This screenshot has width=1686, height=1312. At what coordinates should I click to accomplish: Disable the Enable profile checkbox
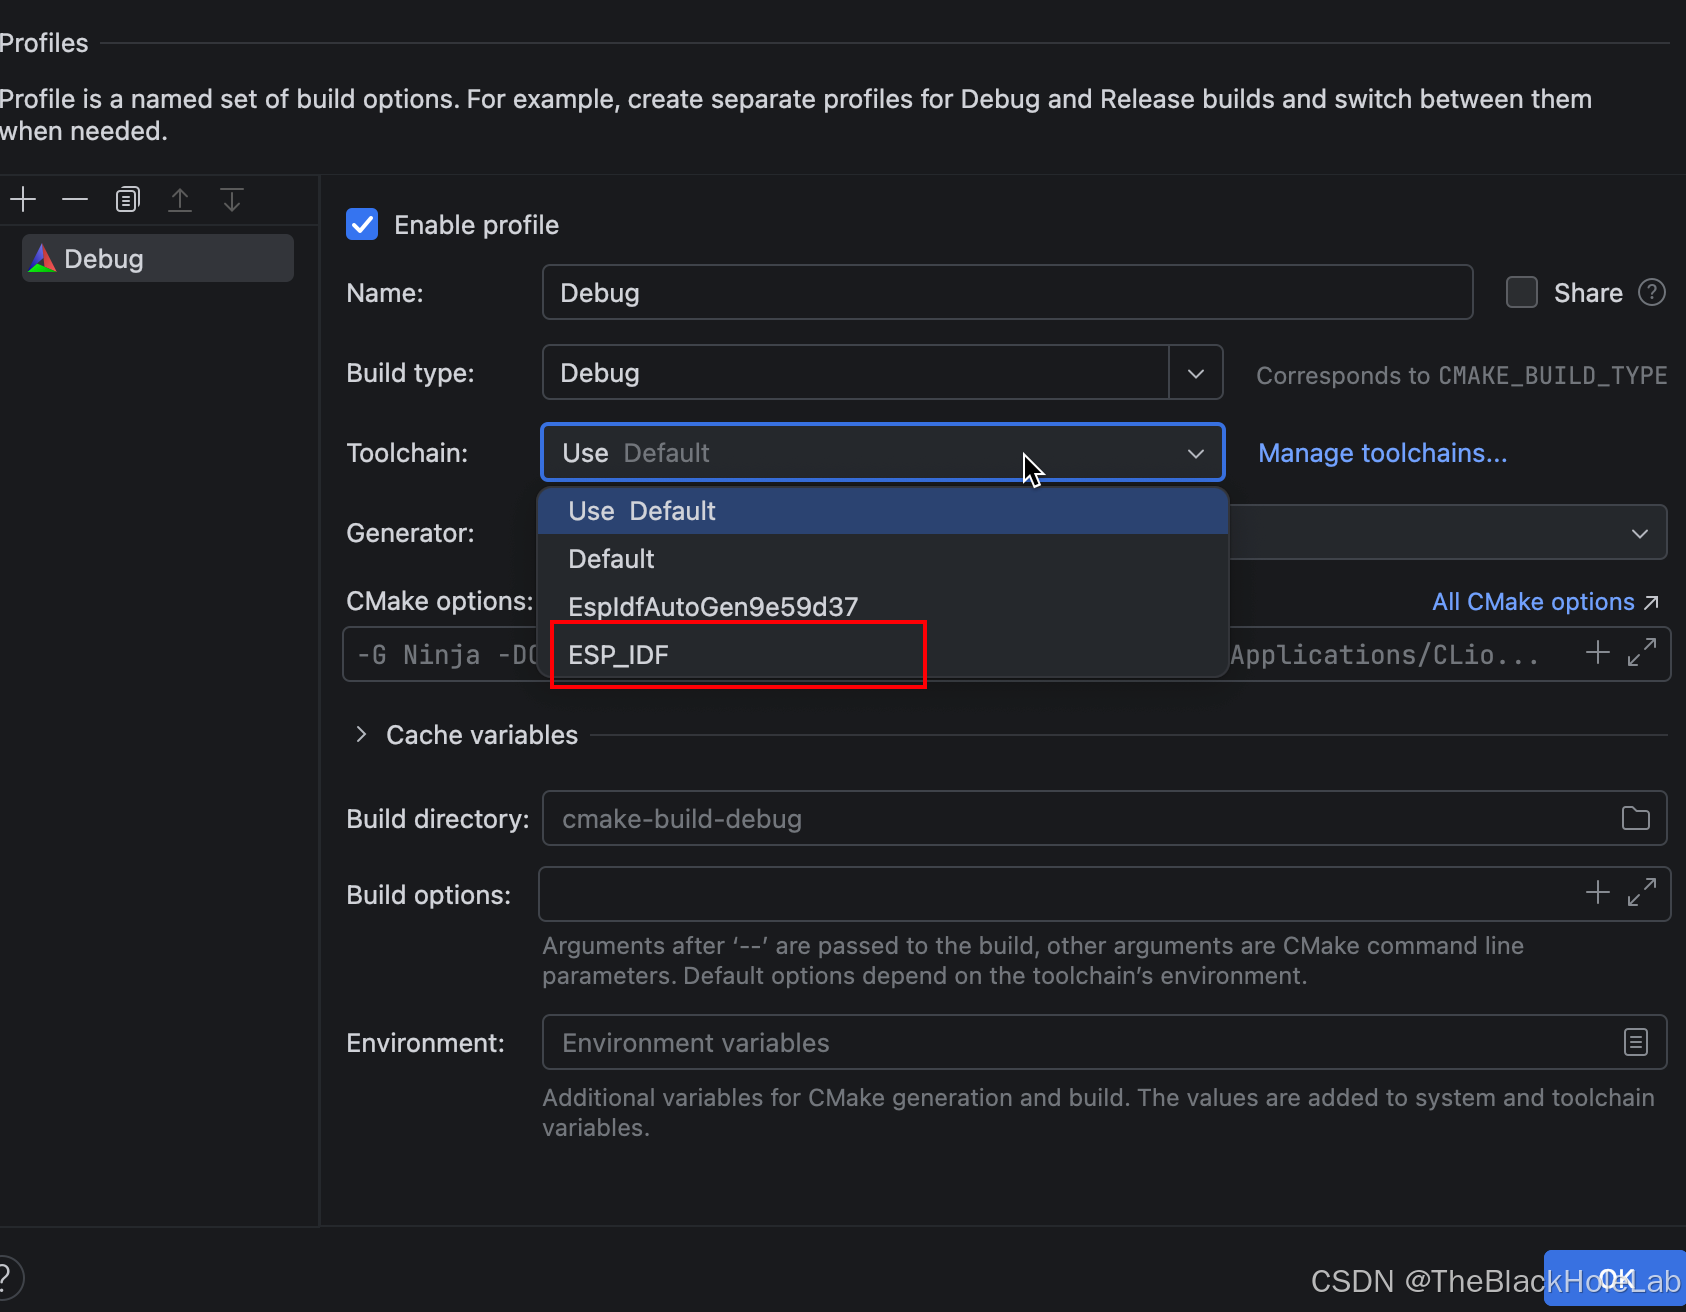362,224
